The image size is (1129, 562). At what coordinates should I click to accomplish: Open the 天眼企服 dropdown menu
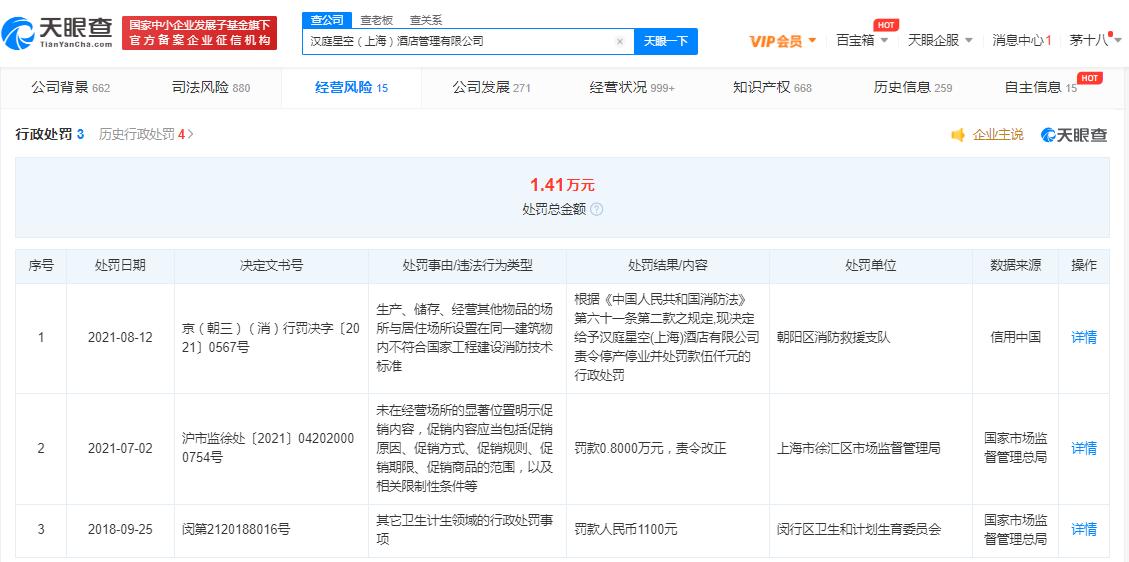point(940,40)
